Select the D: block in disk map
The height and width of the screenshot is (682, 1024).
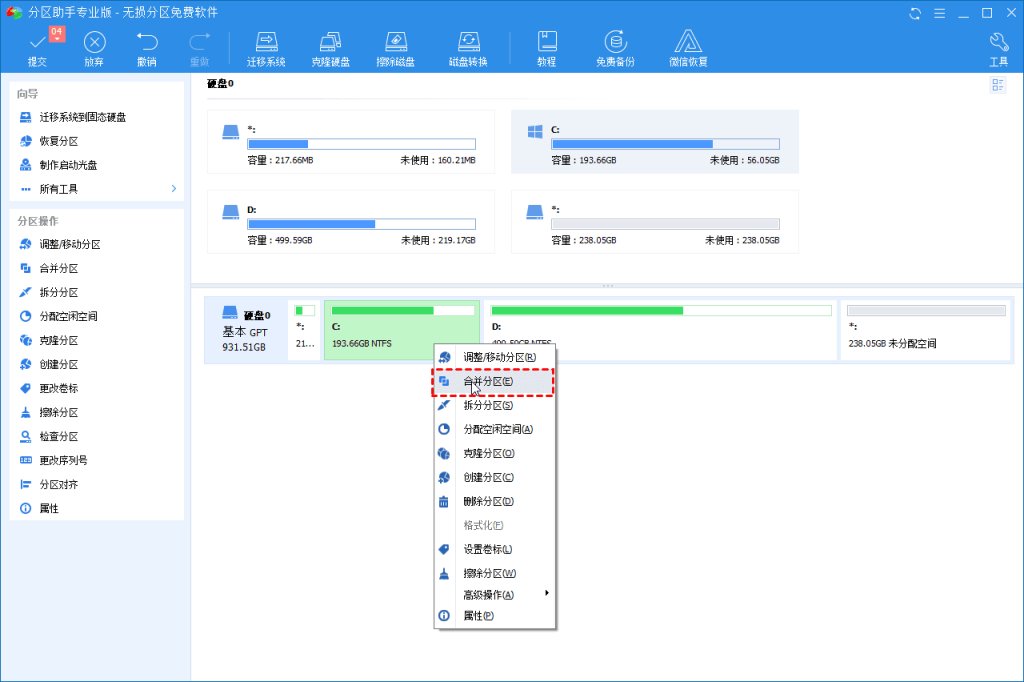point(660,330)
